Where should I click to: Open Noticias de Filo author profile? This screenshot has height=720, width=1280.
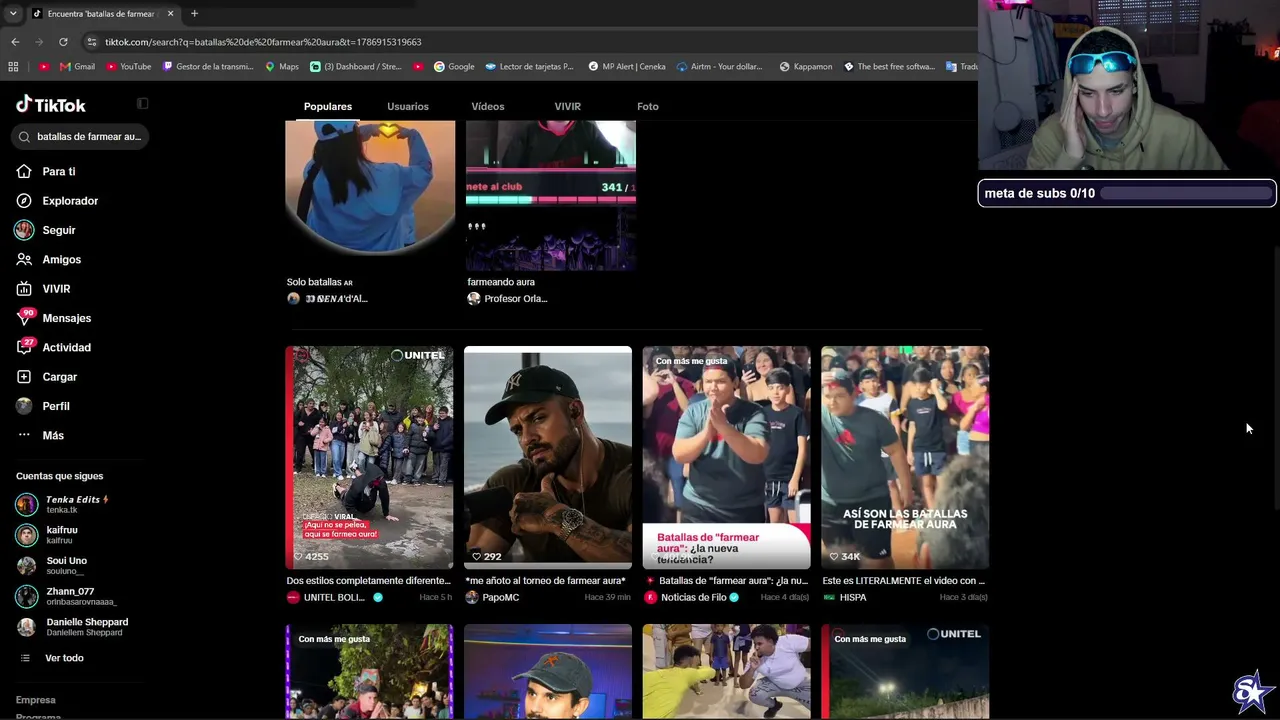(692, 597)
